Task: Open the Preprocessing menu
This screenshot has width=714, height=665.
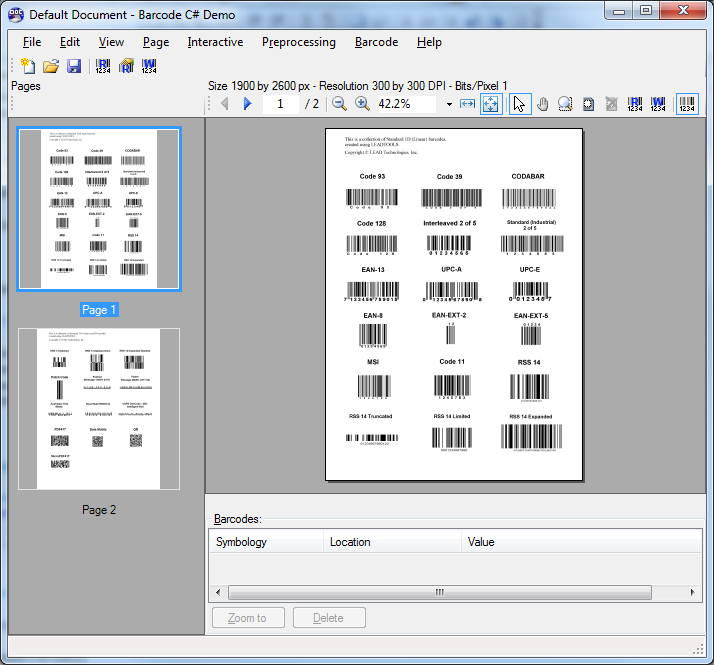Action: coord(299,42)
